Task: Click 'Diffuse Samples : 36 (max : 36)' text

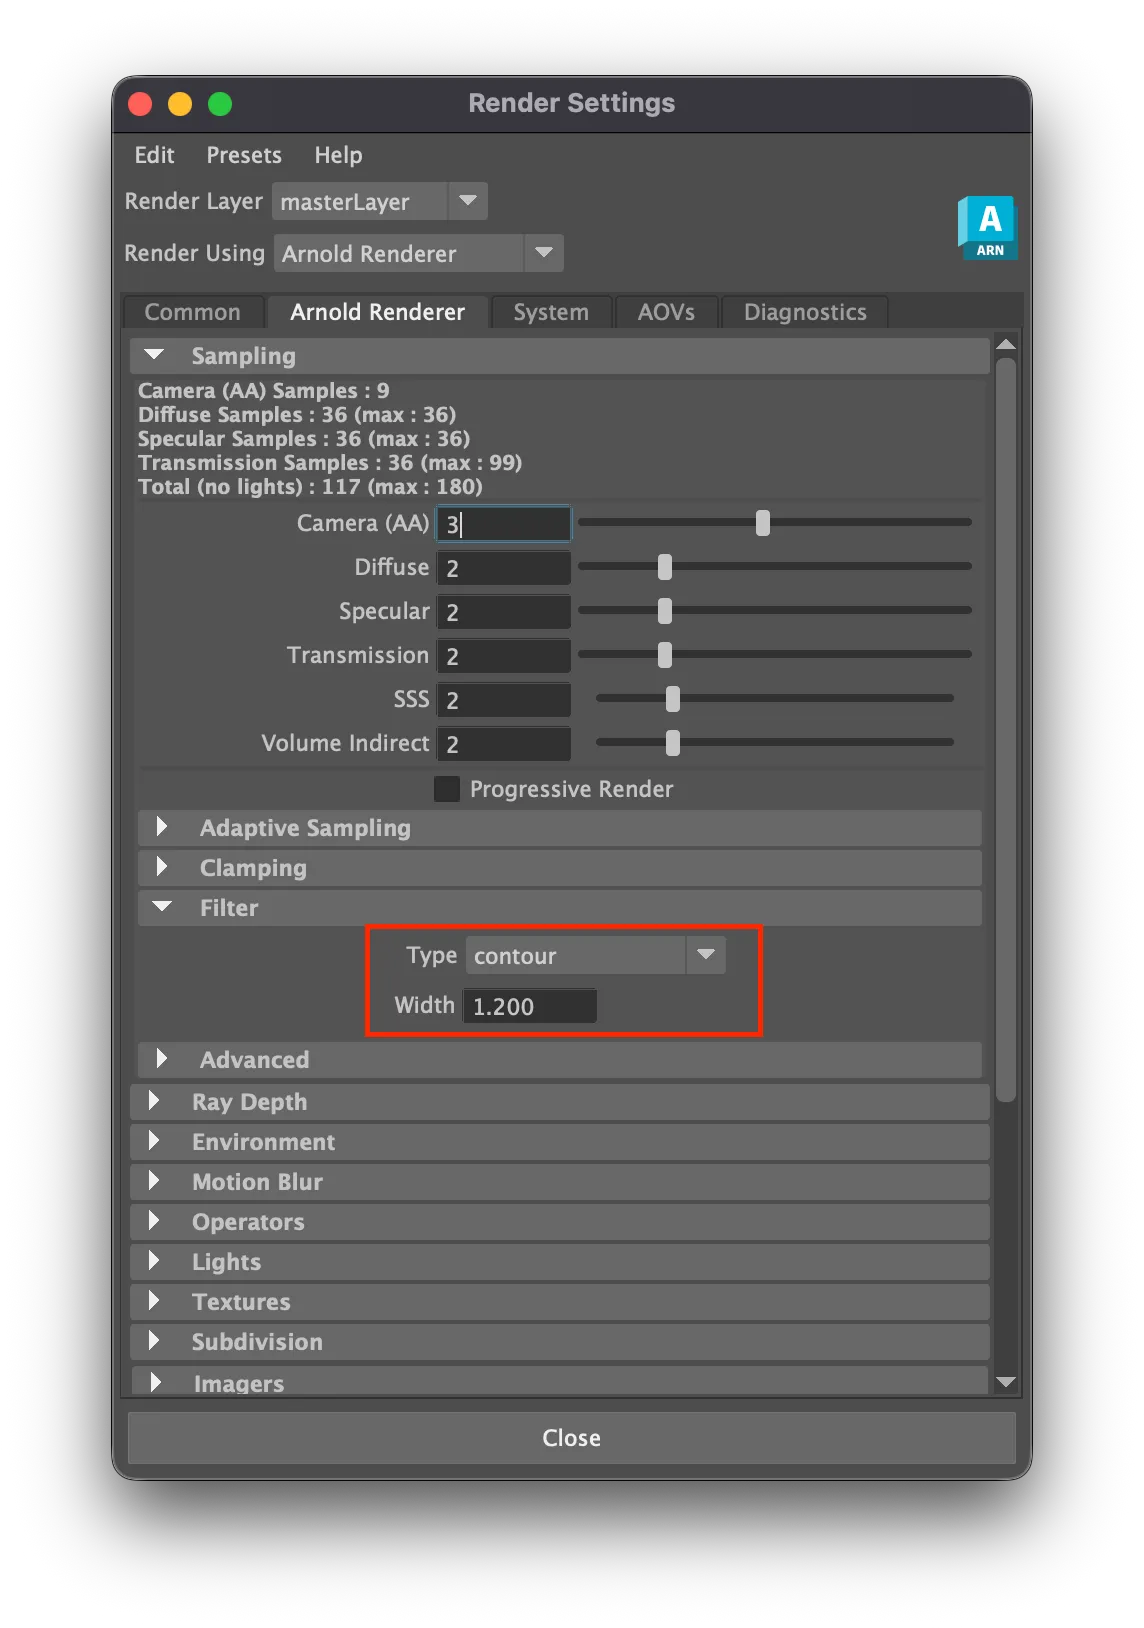Action: pyautogui.click(x=297, y=414)
